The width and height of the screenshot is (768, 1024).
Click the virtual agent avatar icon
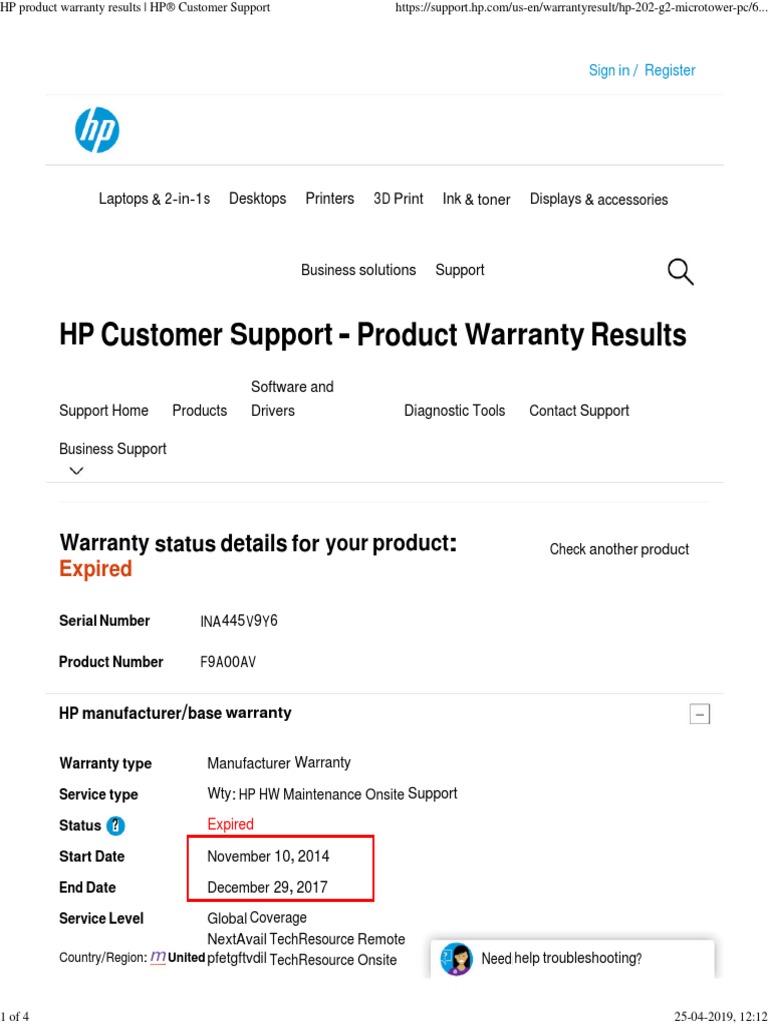[456, 959]
